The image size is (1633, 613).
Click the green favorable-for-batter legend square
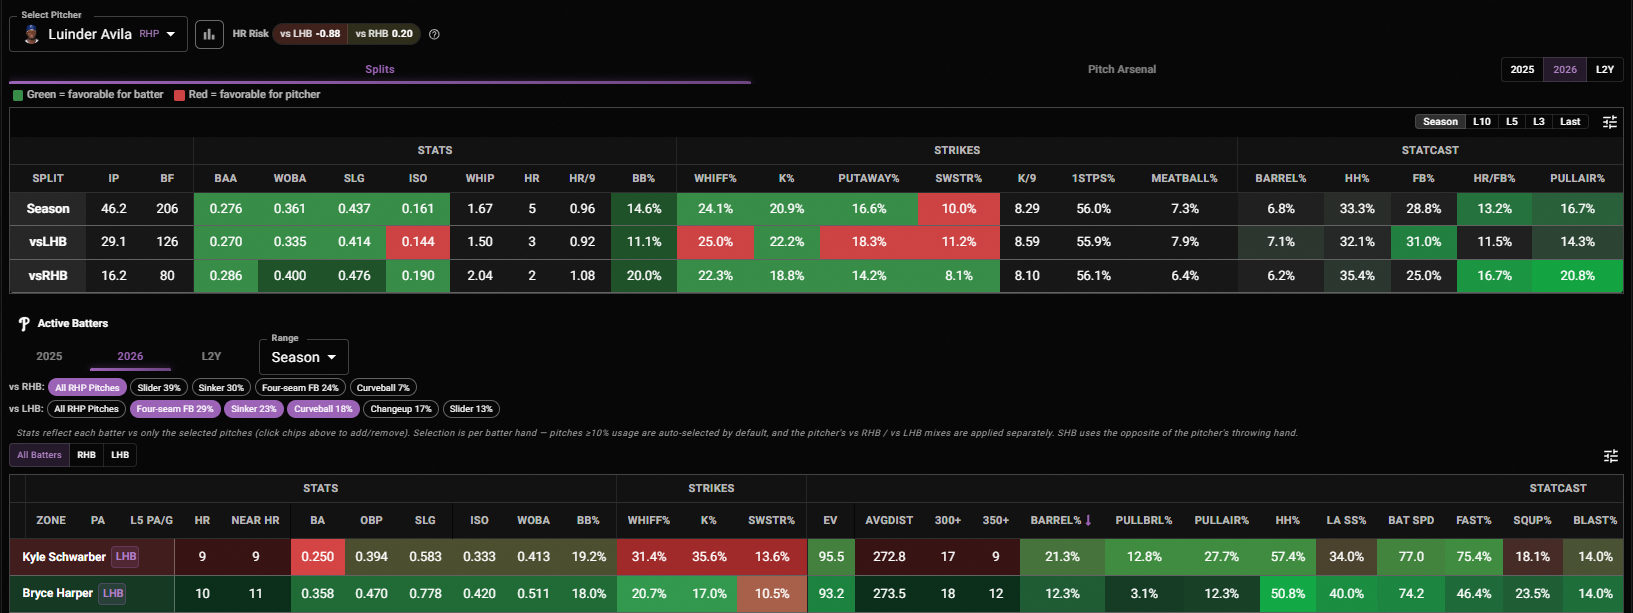click(x=18, y=95)
